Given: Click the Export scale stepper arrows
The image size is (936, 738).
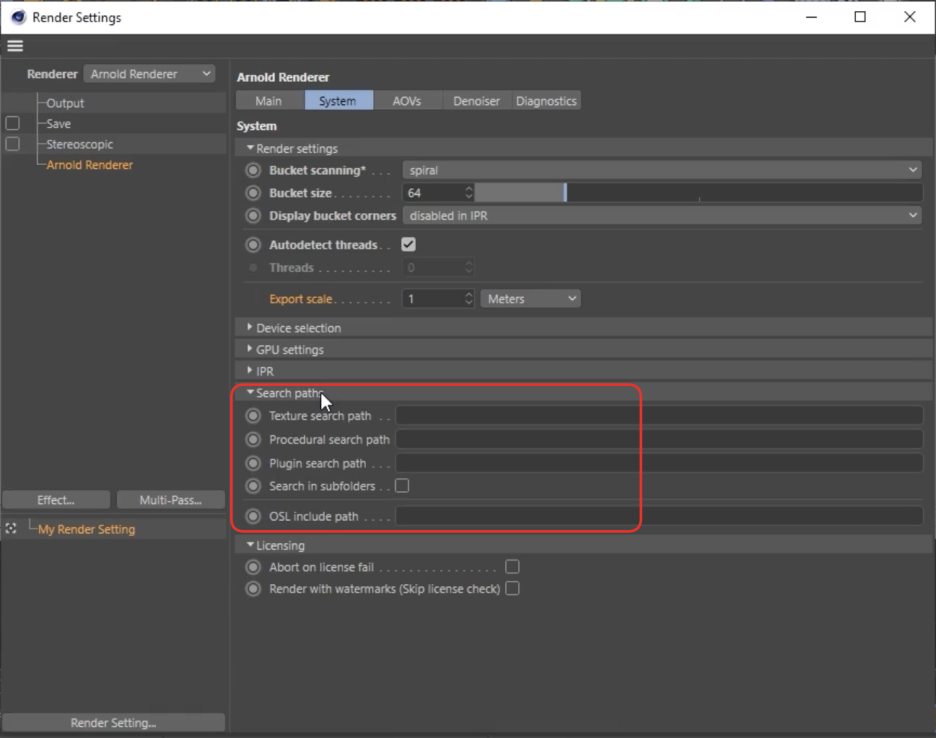Looking at the screenshot, I should point(469,299).
